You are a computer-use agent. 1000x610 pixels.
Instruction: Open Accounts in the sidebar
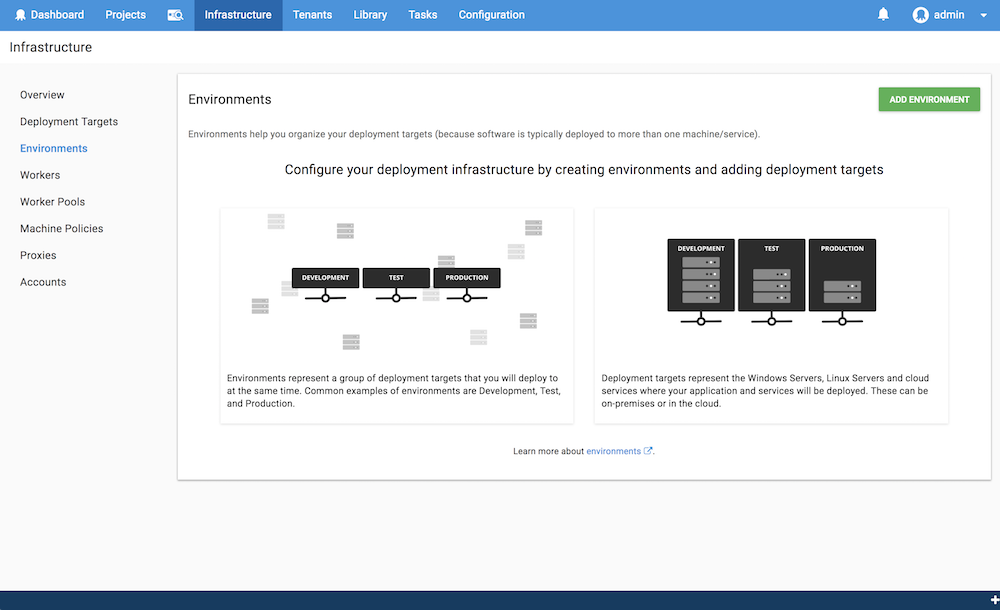43,283
